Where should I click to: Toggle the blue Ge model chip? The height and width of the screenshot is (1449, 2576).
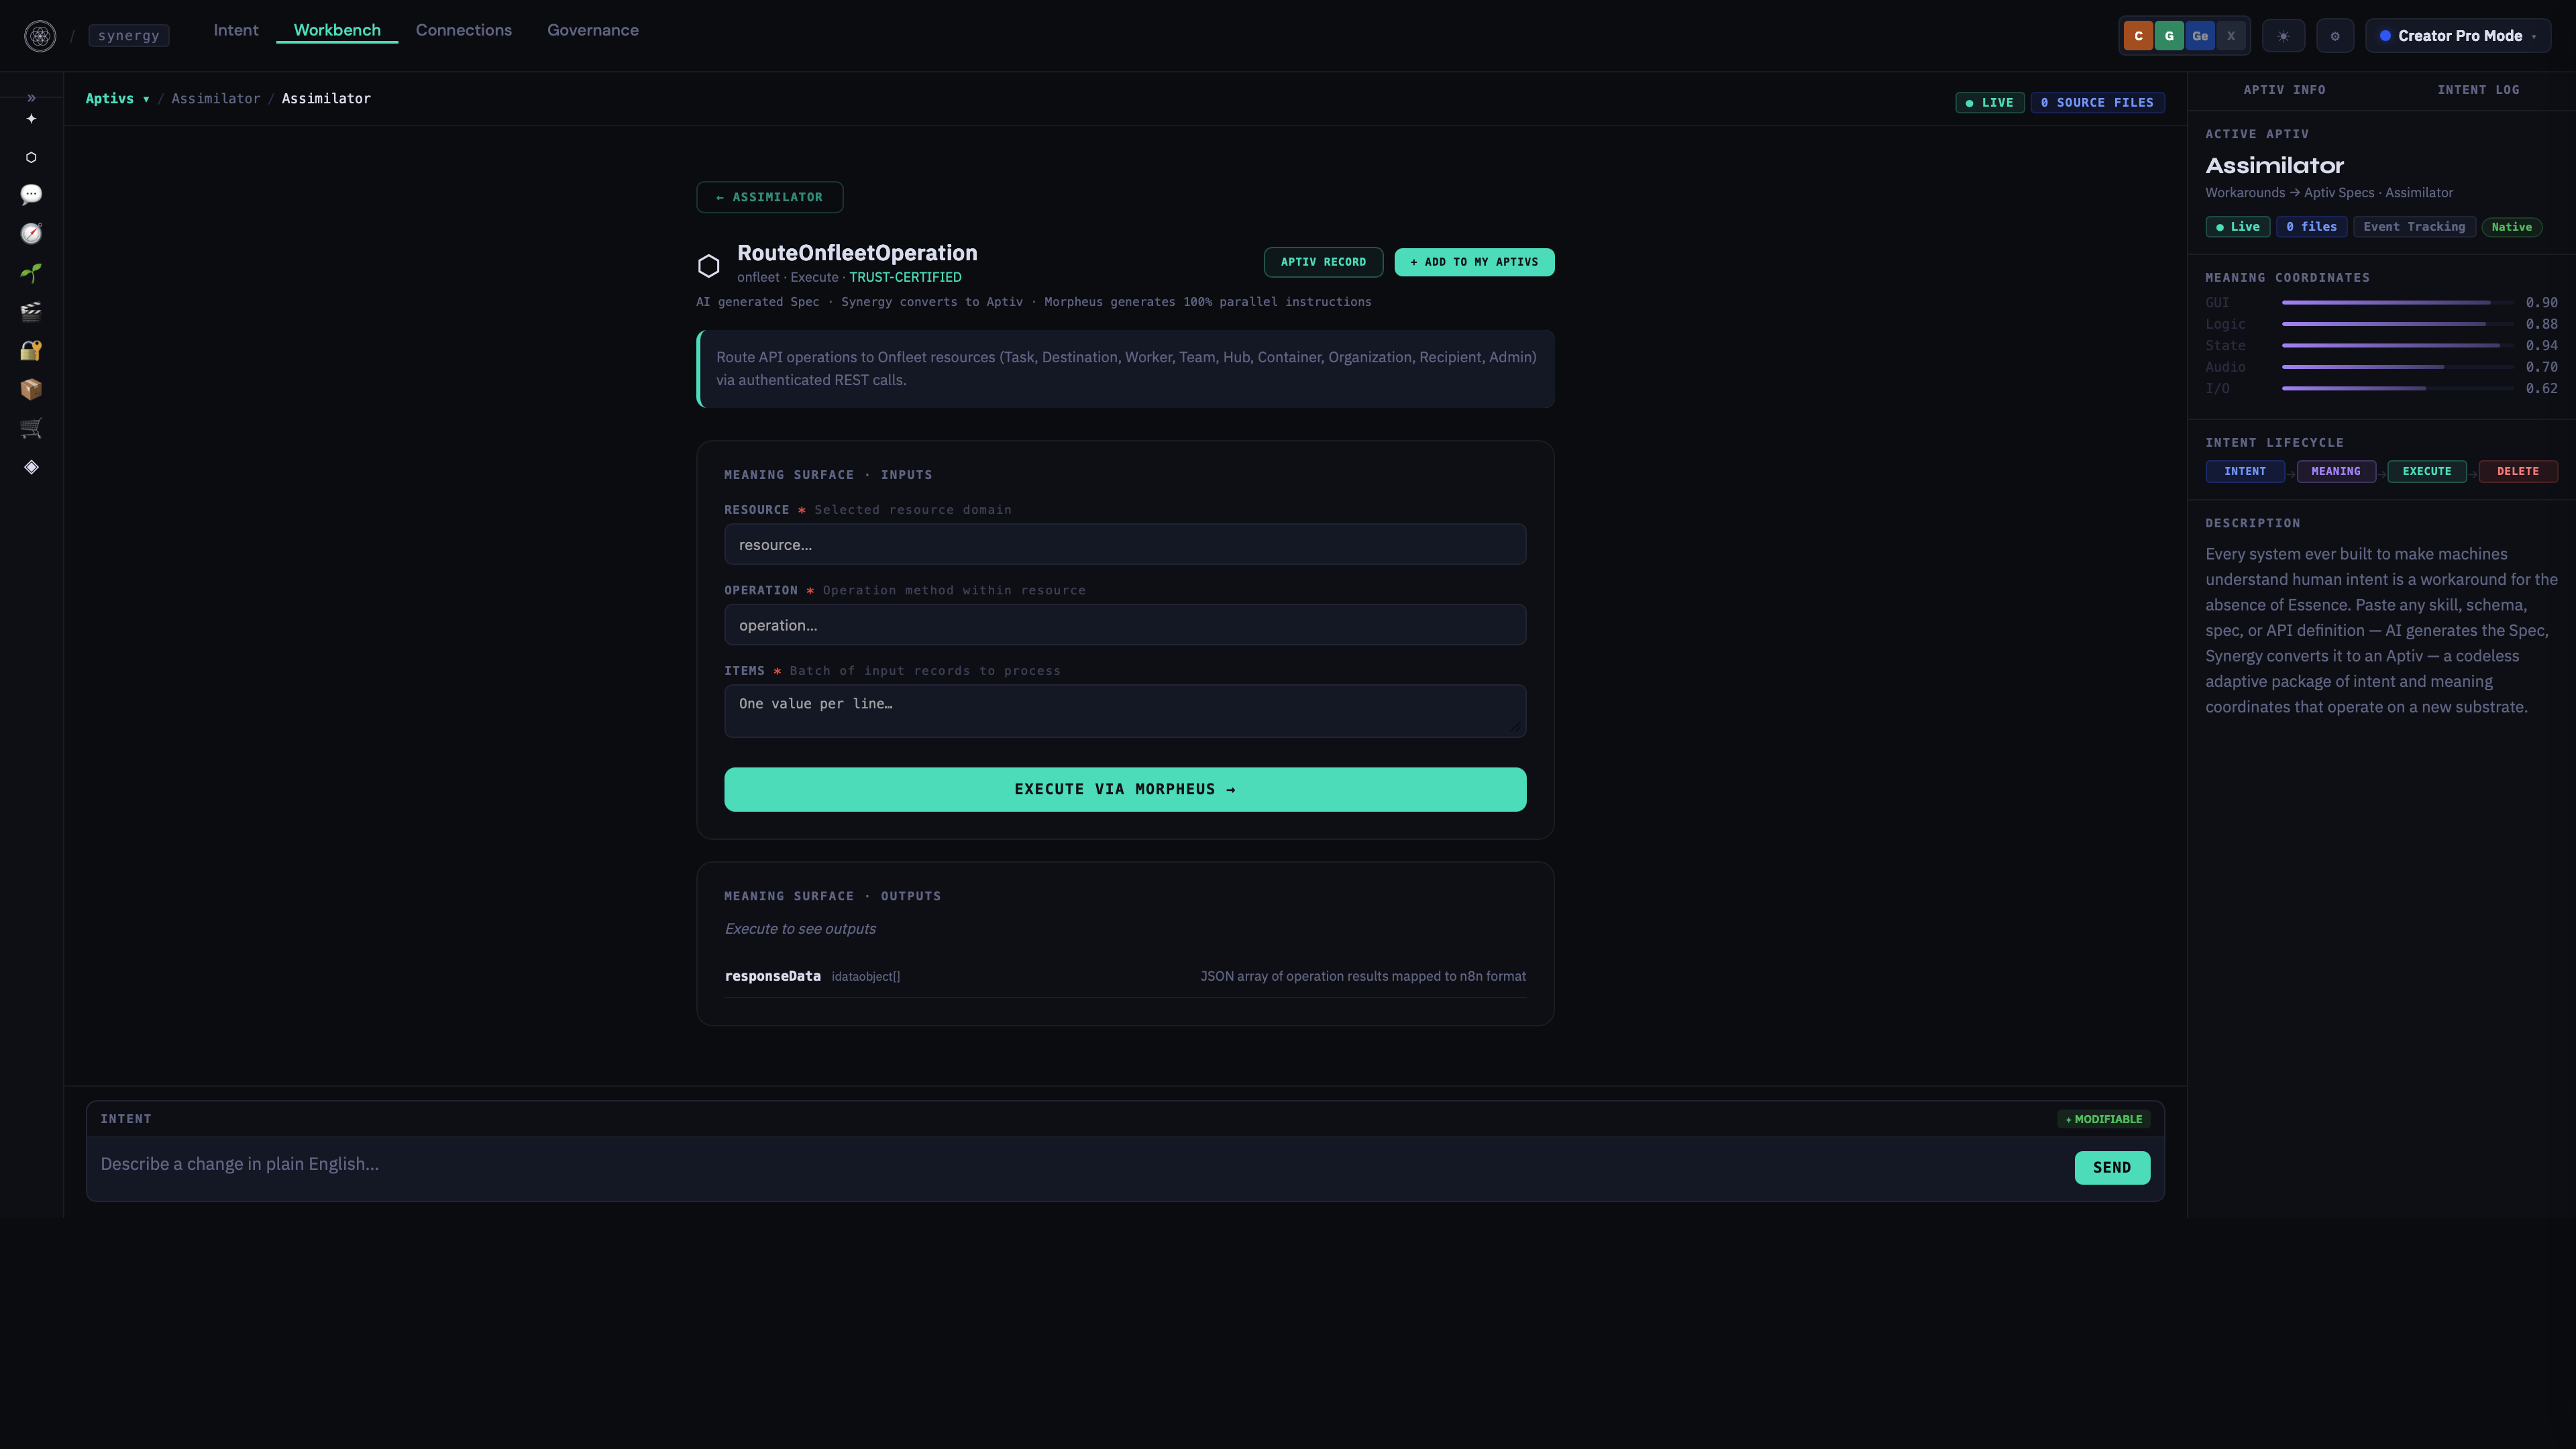[x=2200, y=36]
